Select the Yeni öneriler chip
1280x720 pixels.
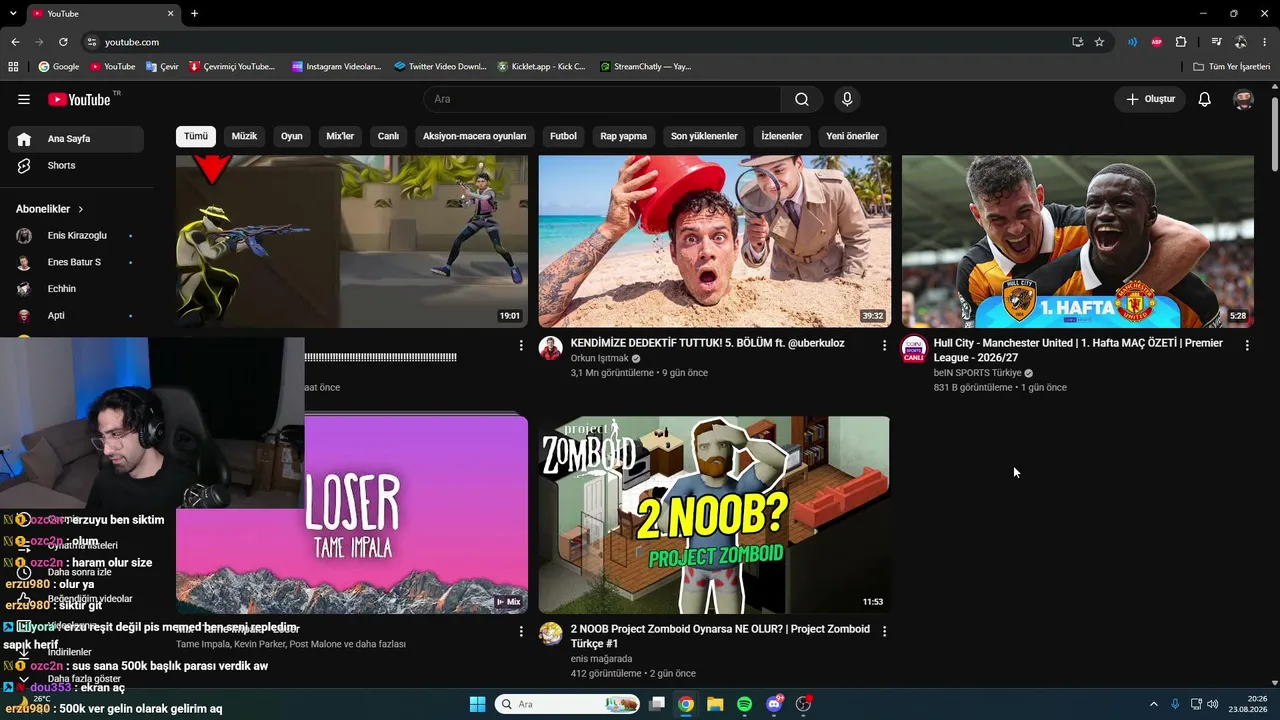pyautogui.click(x=852, y=136)
